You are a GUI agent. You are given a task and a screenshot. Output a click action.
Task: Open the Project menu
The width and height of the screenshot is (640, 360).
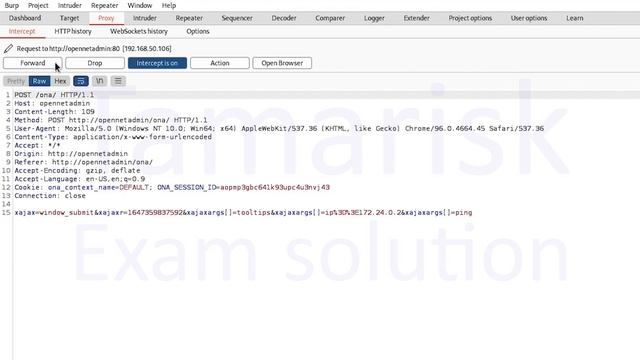pos(38,5)
